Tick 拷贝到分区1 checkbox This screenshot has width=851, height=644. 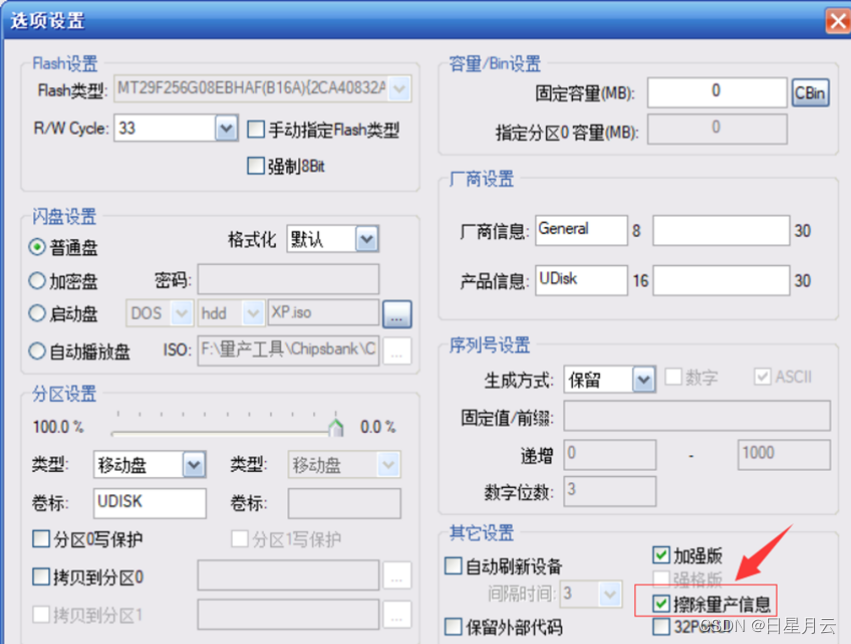[41, 614]
